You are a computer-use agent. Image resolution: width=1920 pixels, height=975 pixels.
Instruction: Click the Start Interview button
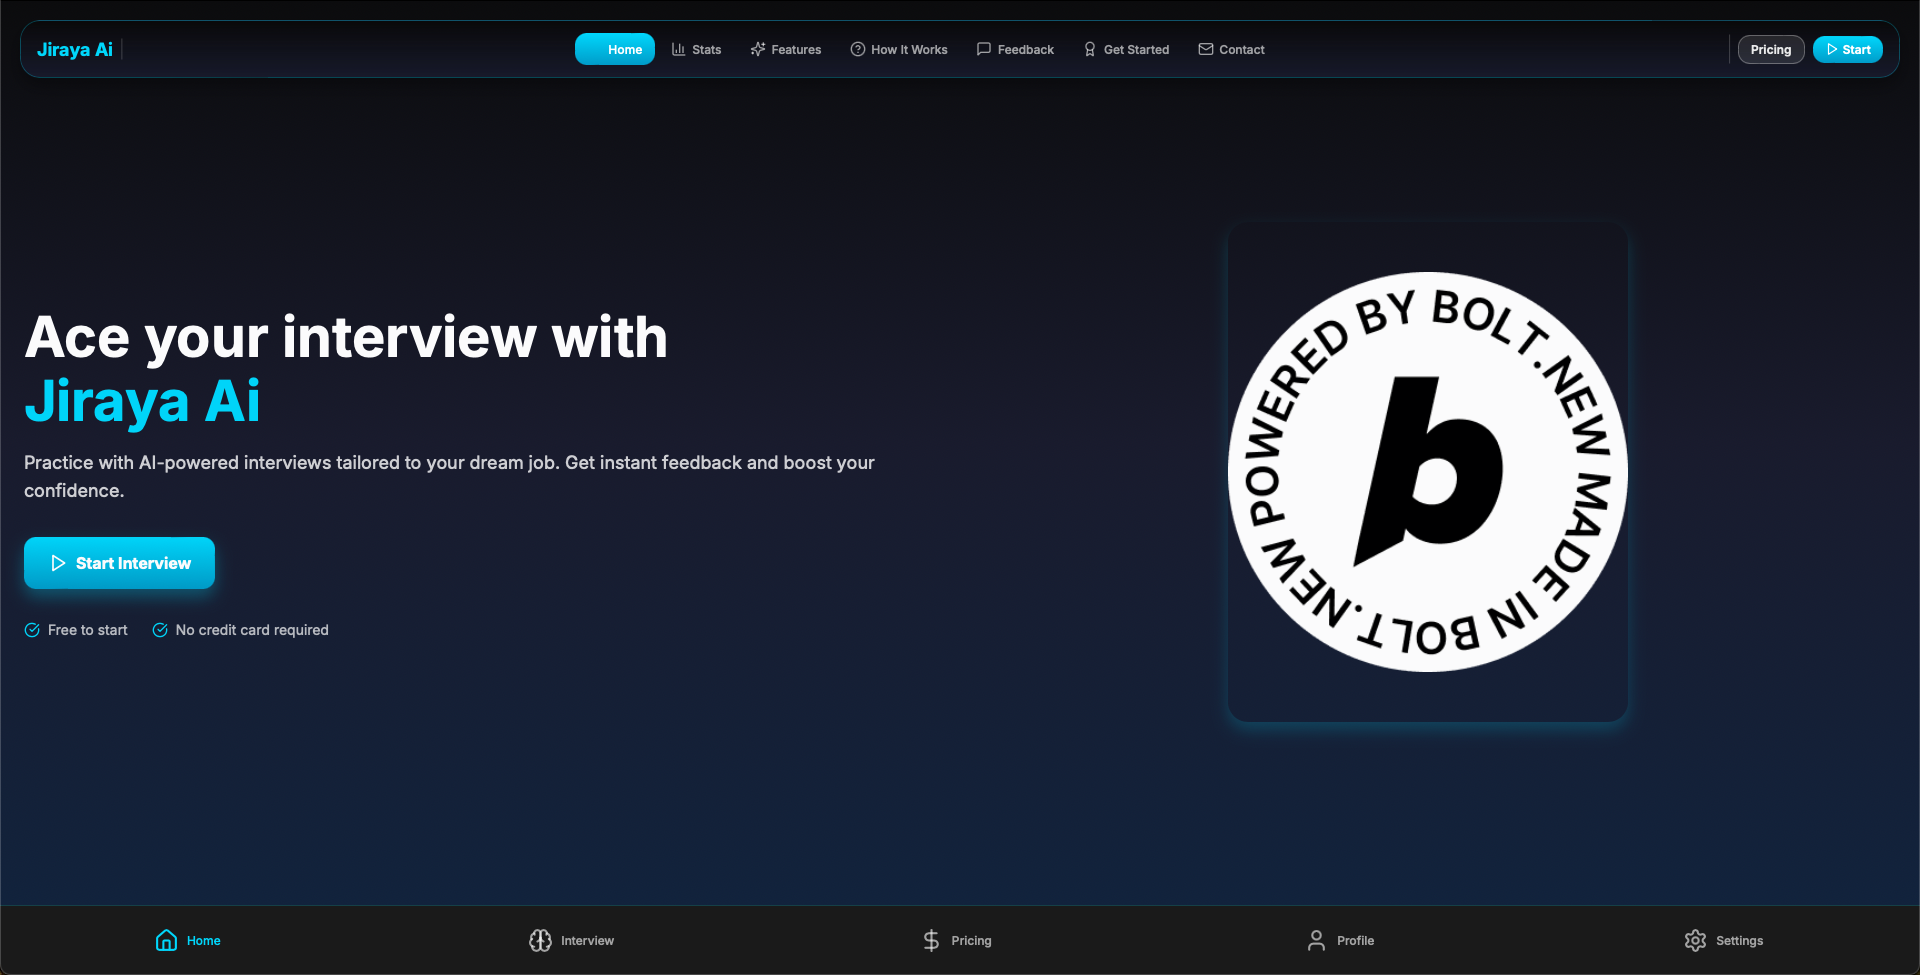click(x=119, y=563)
